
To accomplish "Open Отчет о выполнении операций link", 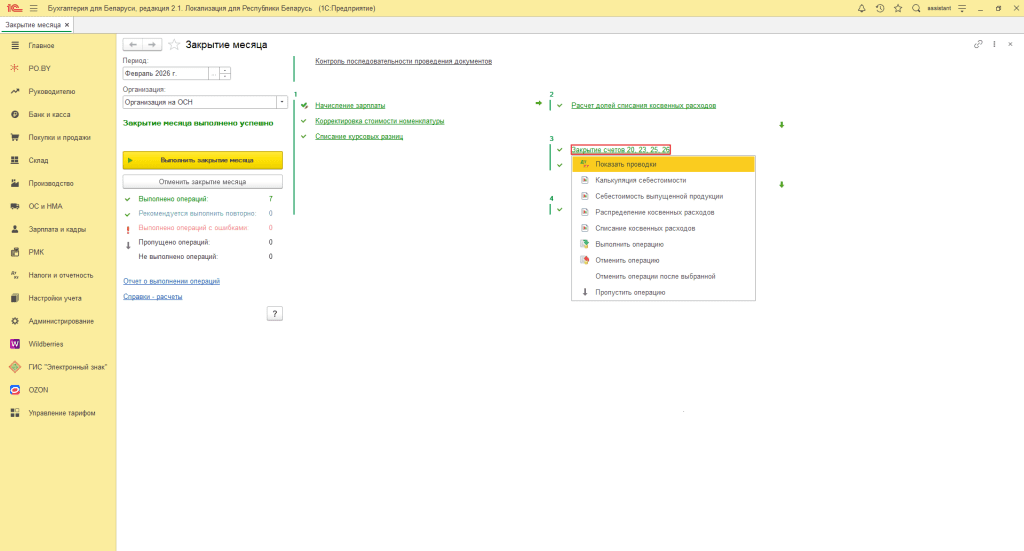I will [x=171, y=281].
